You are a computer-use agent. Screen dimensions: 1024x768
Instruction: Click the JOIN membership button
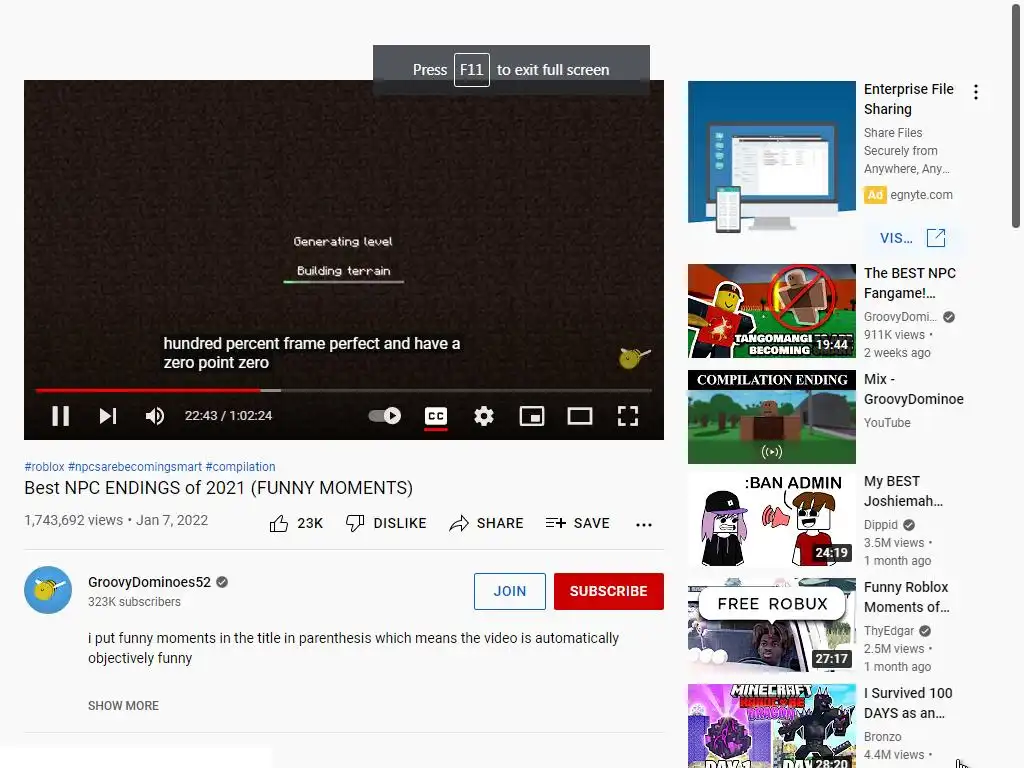[509, 591]
